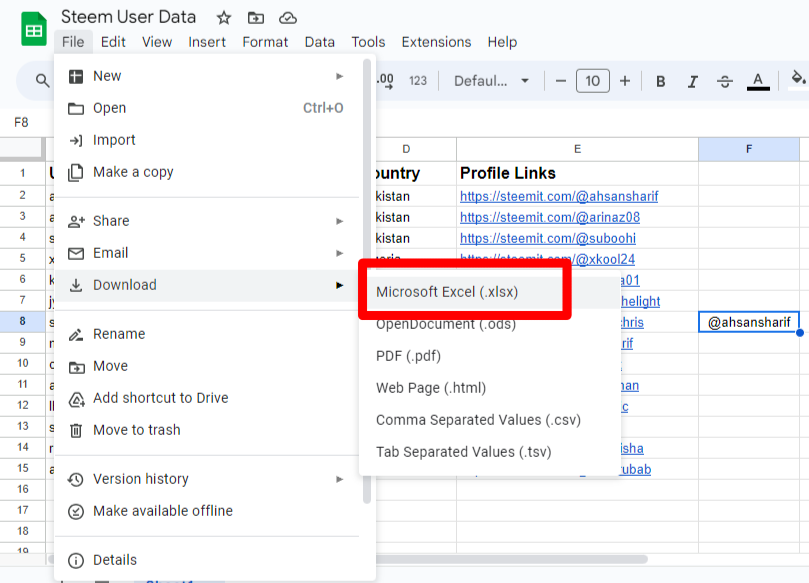Download as Microsoft Excel (.xlsx)

coord(447,292)
